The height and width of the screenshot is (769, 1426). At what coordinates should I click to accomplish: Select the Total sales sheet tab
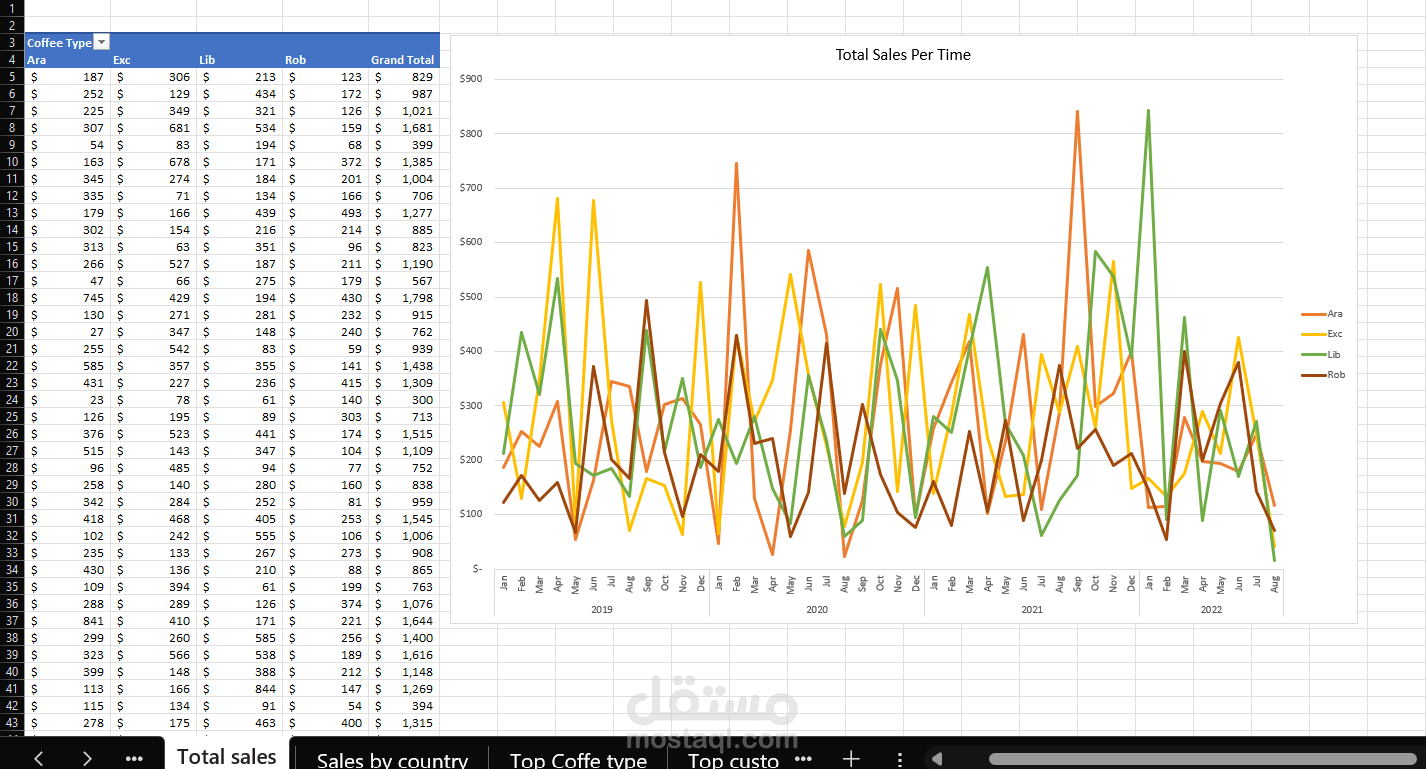pos(227,756)
